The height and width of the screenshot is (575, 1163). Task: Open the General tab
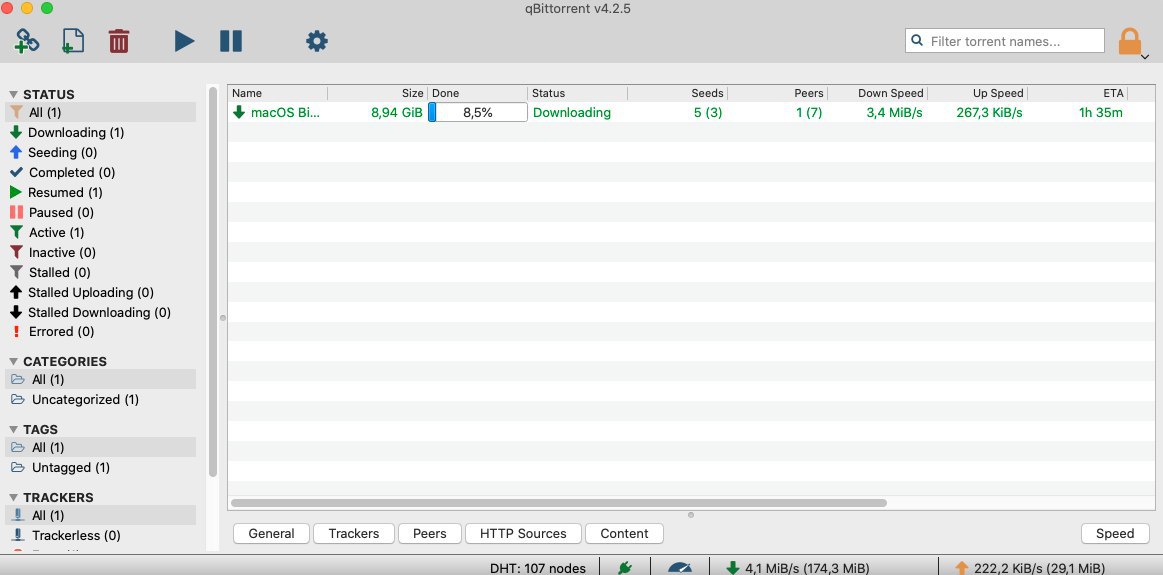click(271, 533)
